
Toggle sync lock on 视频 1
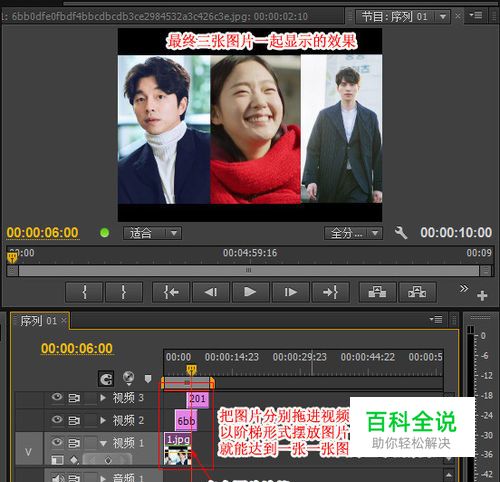pyautogui.click(x=74, y=443)
